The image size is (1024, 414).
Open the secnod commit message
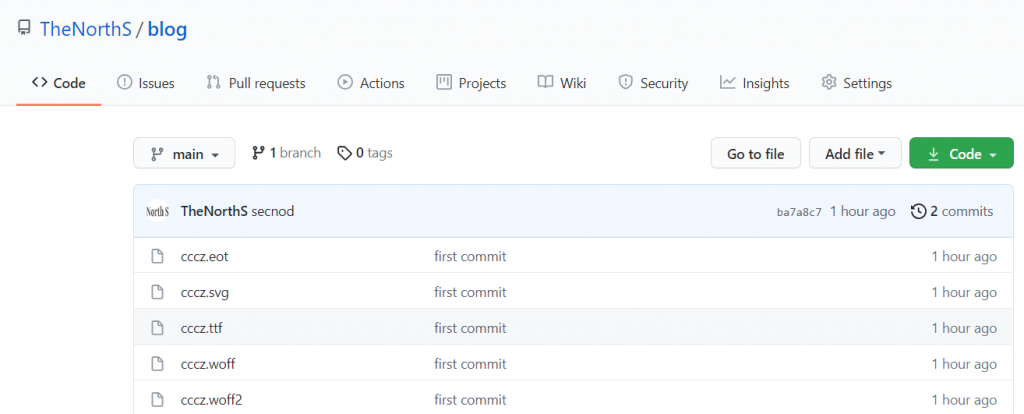272,212
